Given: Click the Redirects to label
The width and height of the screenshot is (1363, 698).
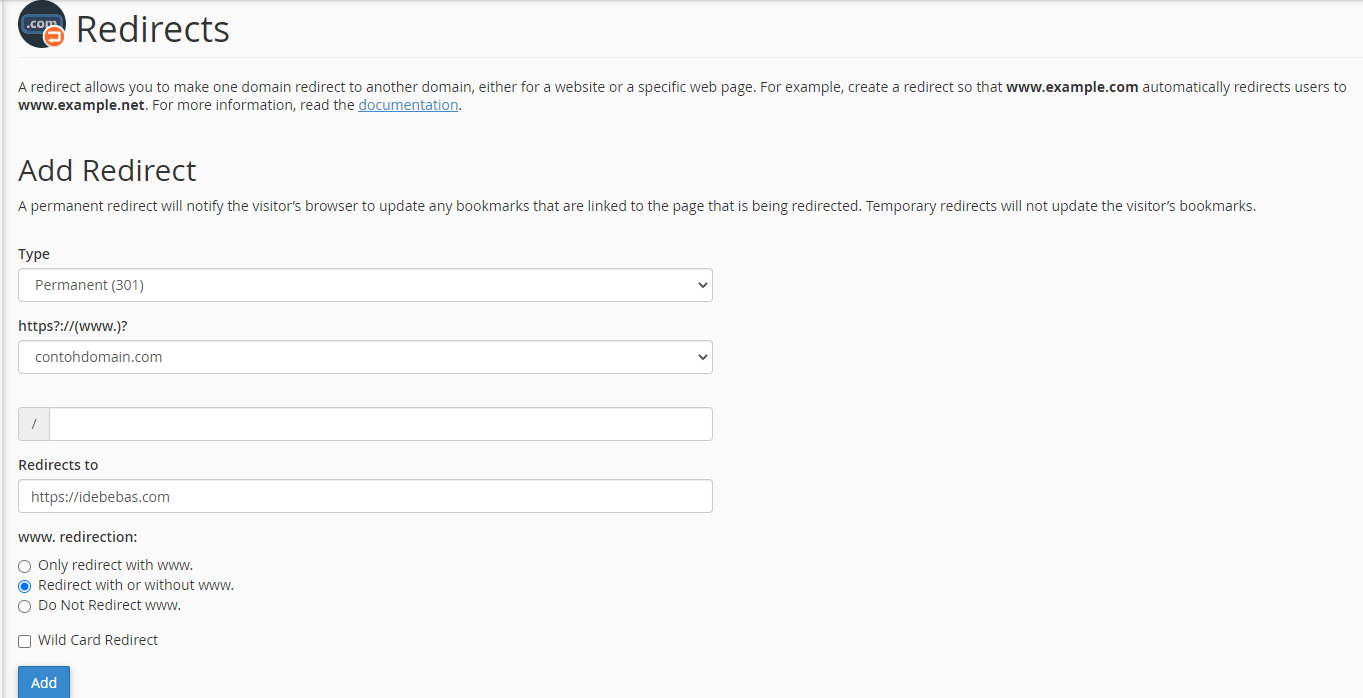Looking at the screenshot, I should click(58, 464).
